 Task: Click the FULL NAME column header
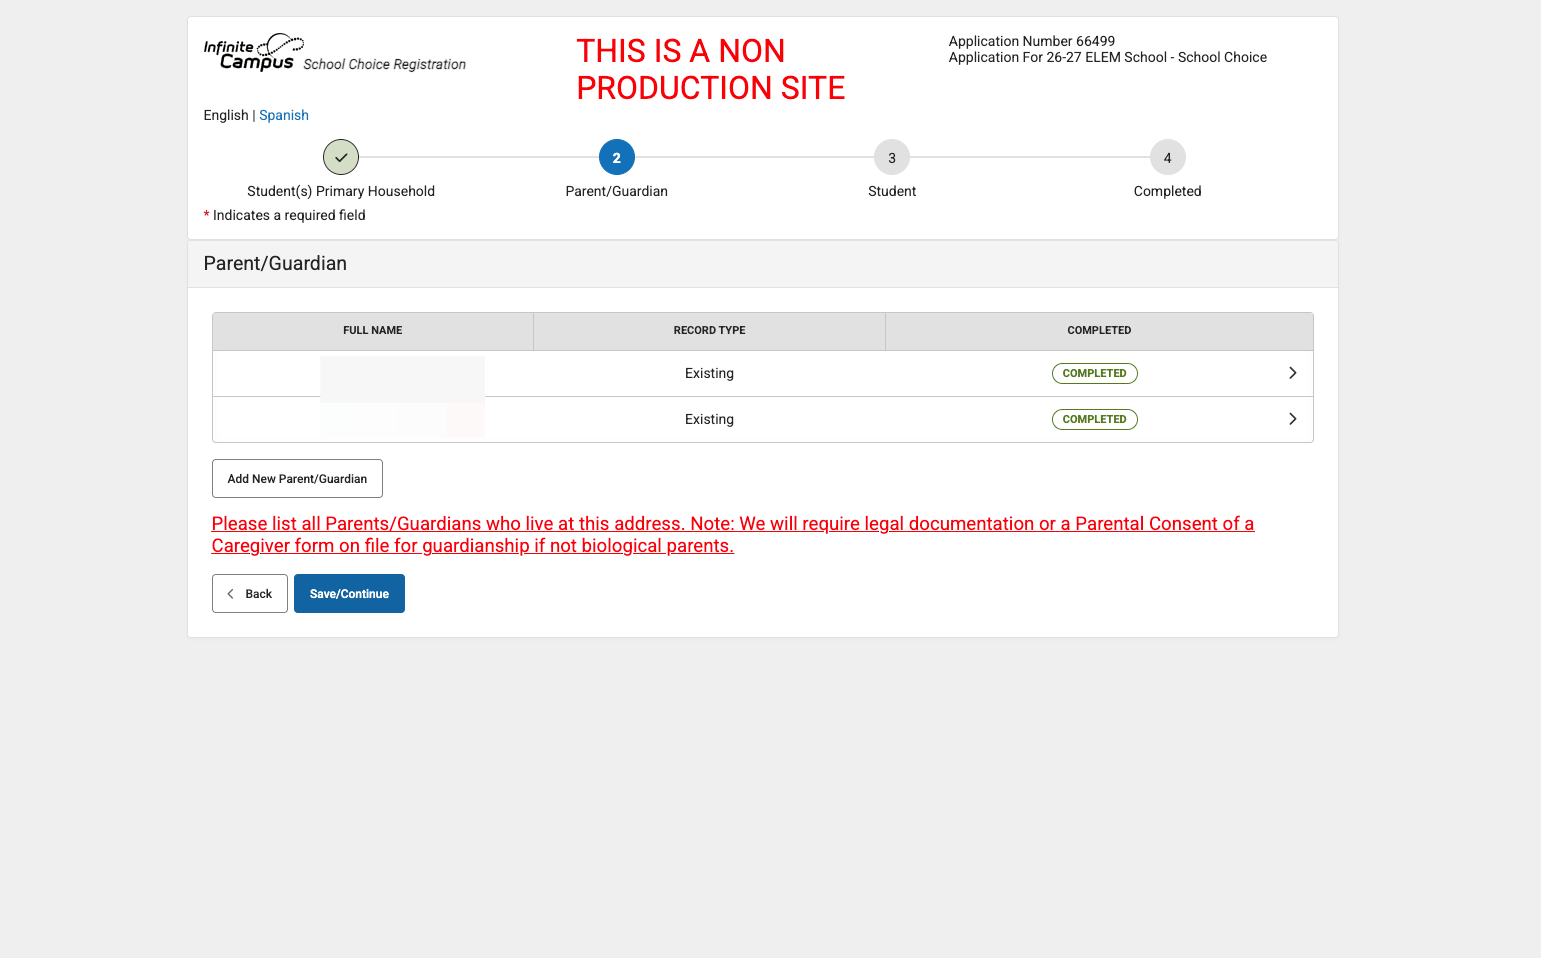pyautogui.click(x=373, y=331)
